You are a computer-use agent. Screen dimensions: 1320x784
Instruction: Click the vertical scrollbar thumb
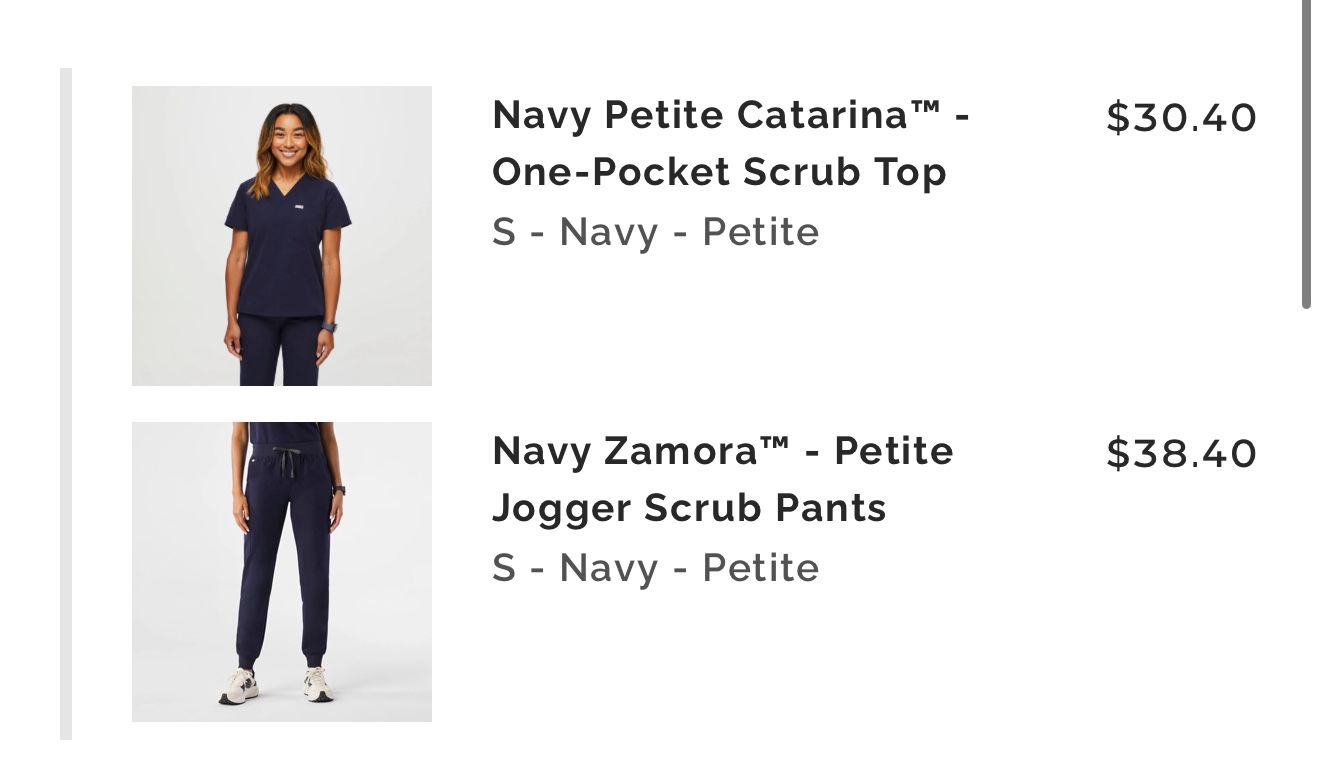coord(1306,150)
